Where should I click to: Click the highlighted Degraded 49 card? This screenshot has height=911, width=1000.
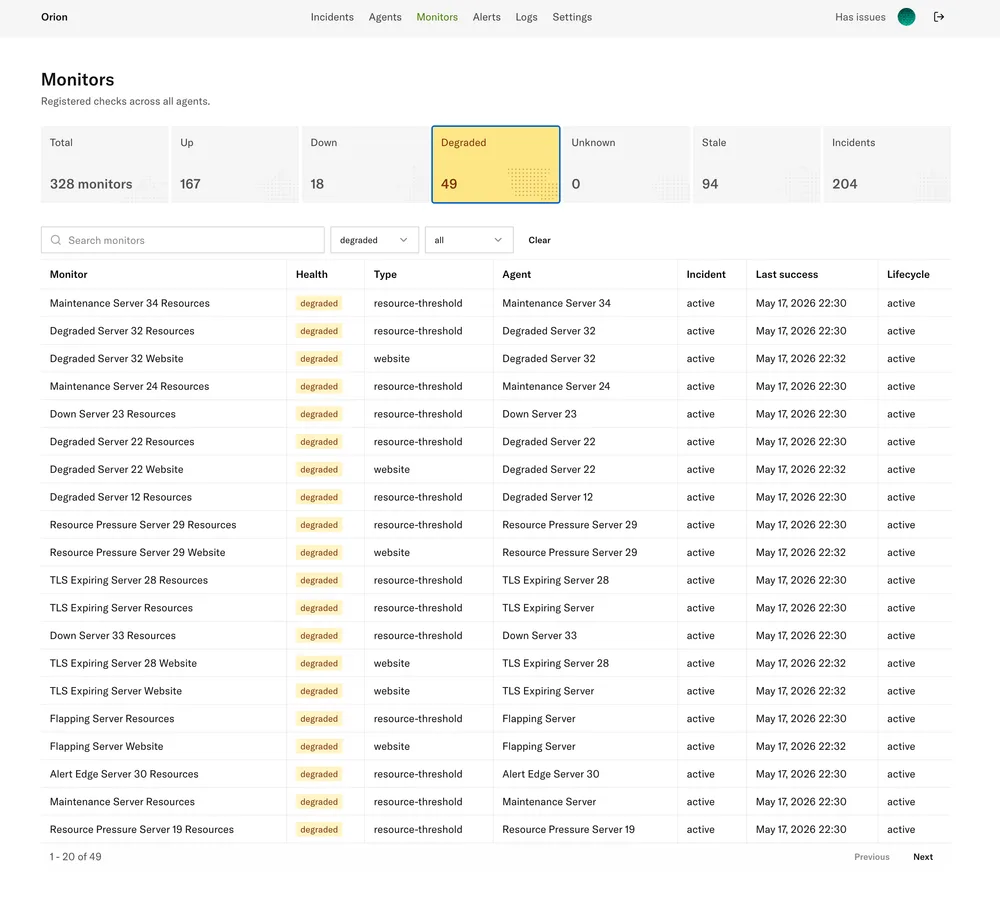(496, 165)
